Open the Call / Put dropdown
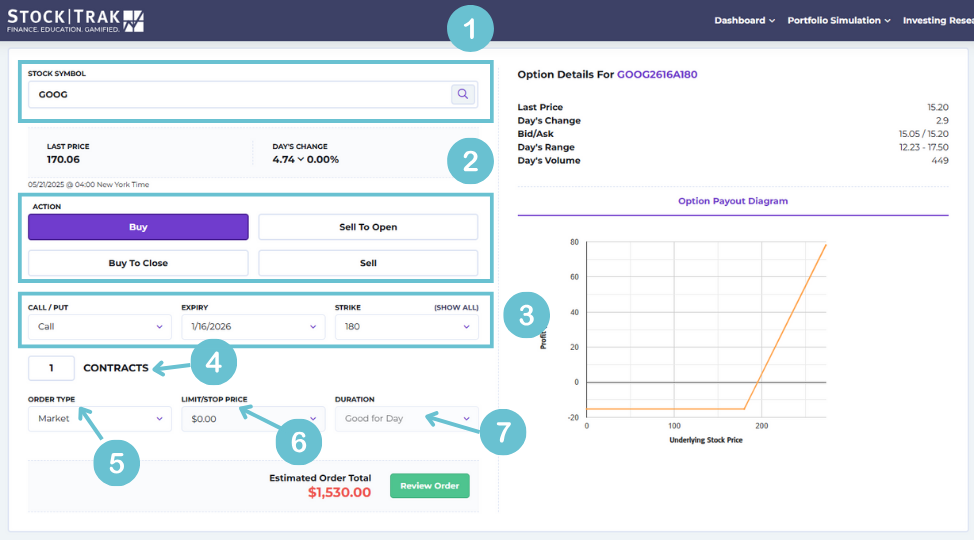 click(99, 327)
